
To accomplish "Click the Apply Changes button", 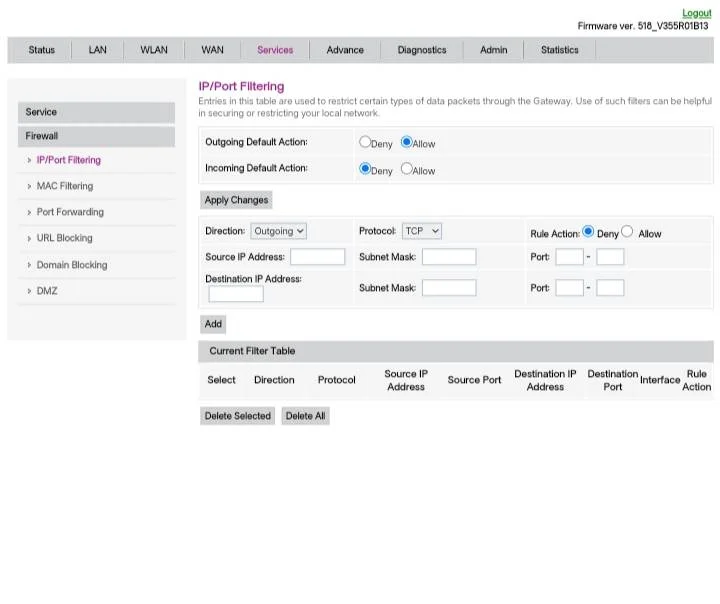I will pos(236,200).
